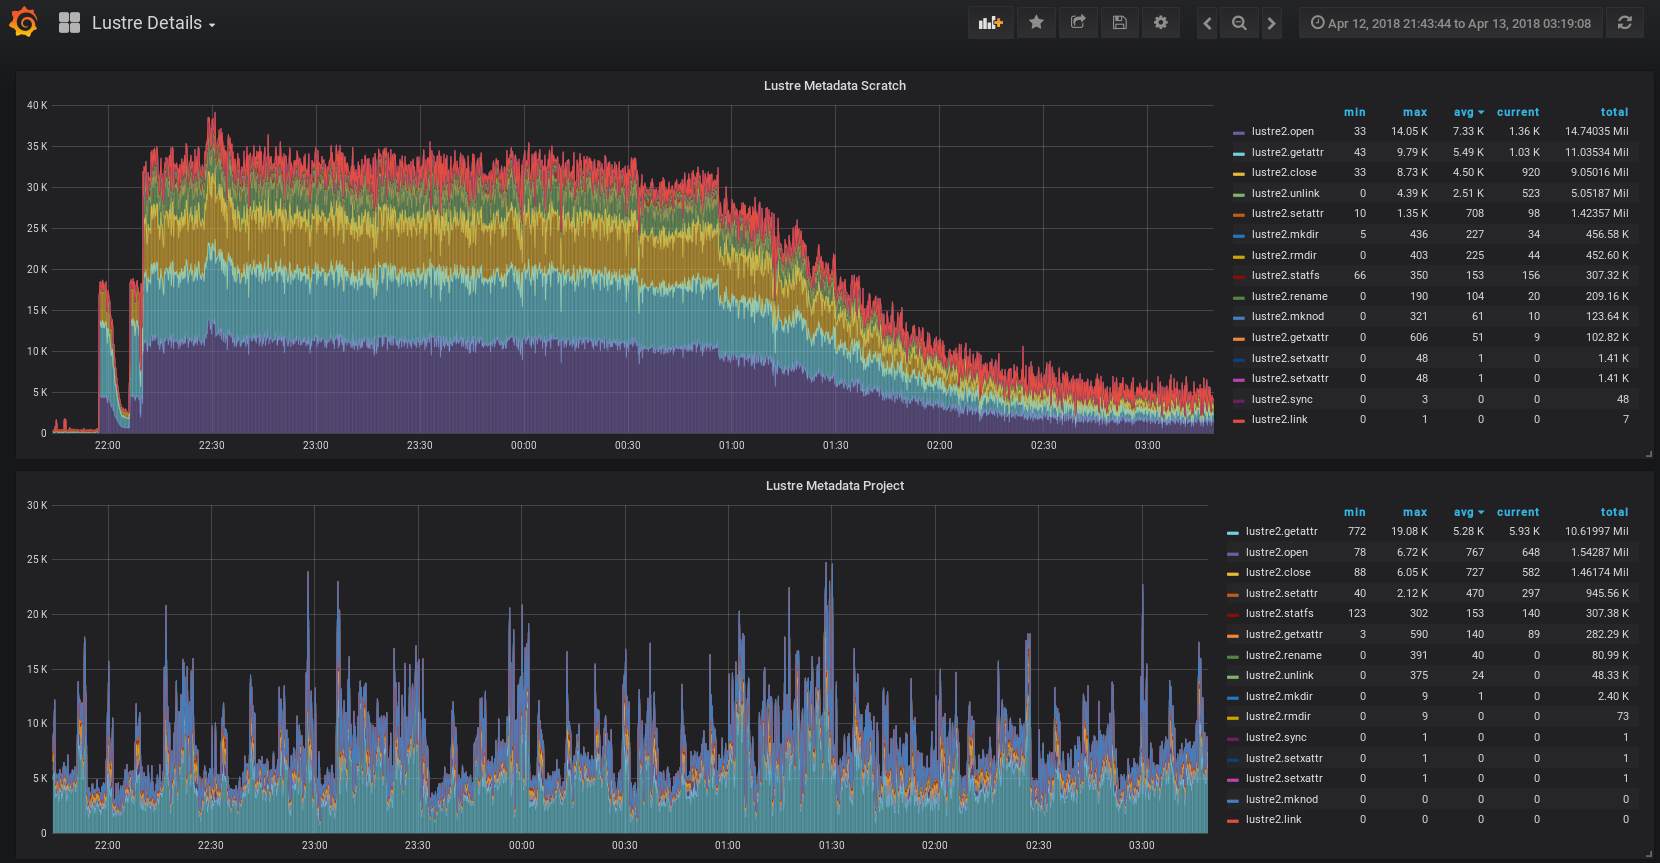Star this dashboard as favorite

point(1036,23)
